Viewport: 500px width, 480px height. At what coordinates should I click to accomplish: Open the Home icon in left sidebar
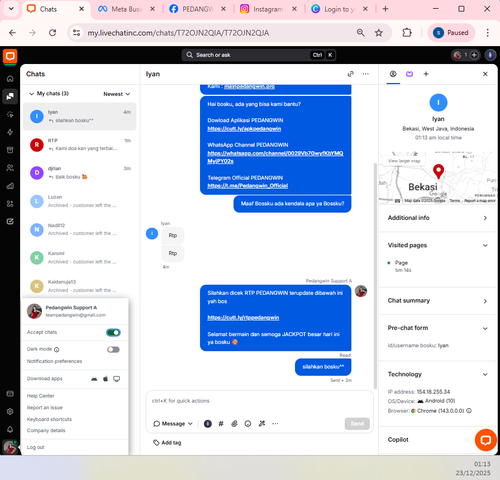click(10, 79)
